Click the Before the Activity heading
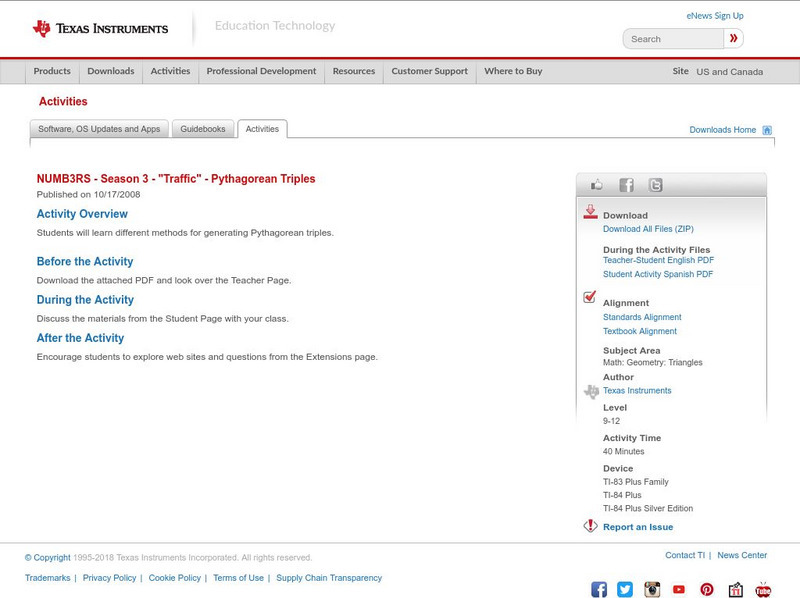 tap(85, 262)
